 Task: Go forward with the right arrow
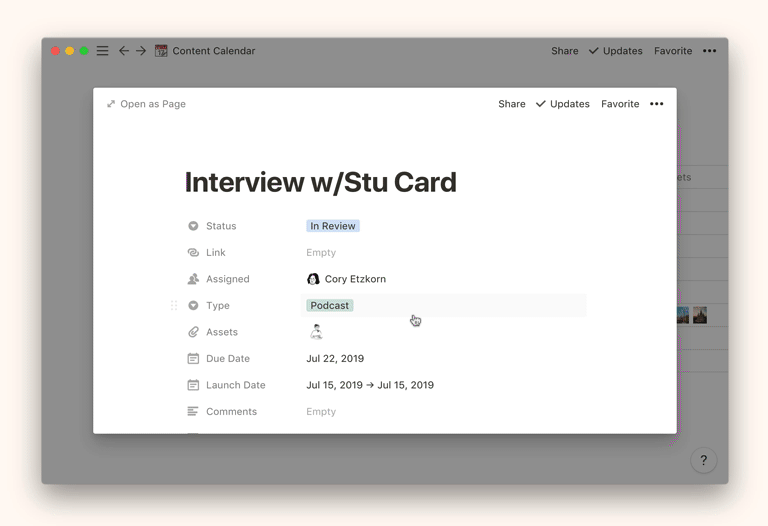pyautogui.click(x=141, y=51)
